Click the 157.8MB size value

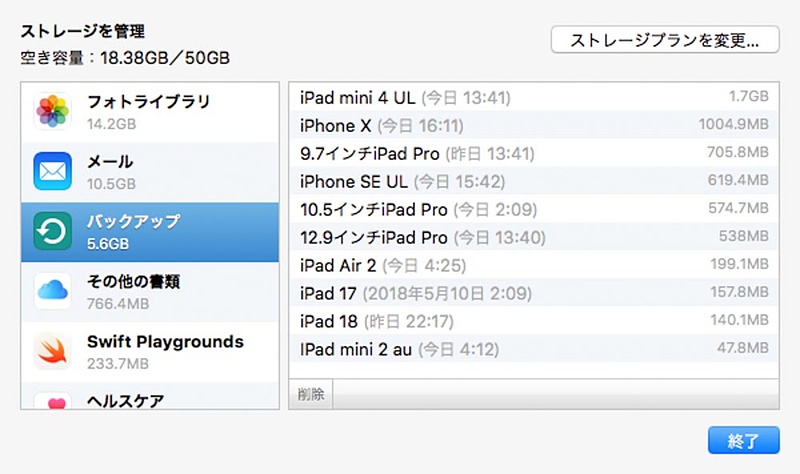point(739,292)
